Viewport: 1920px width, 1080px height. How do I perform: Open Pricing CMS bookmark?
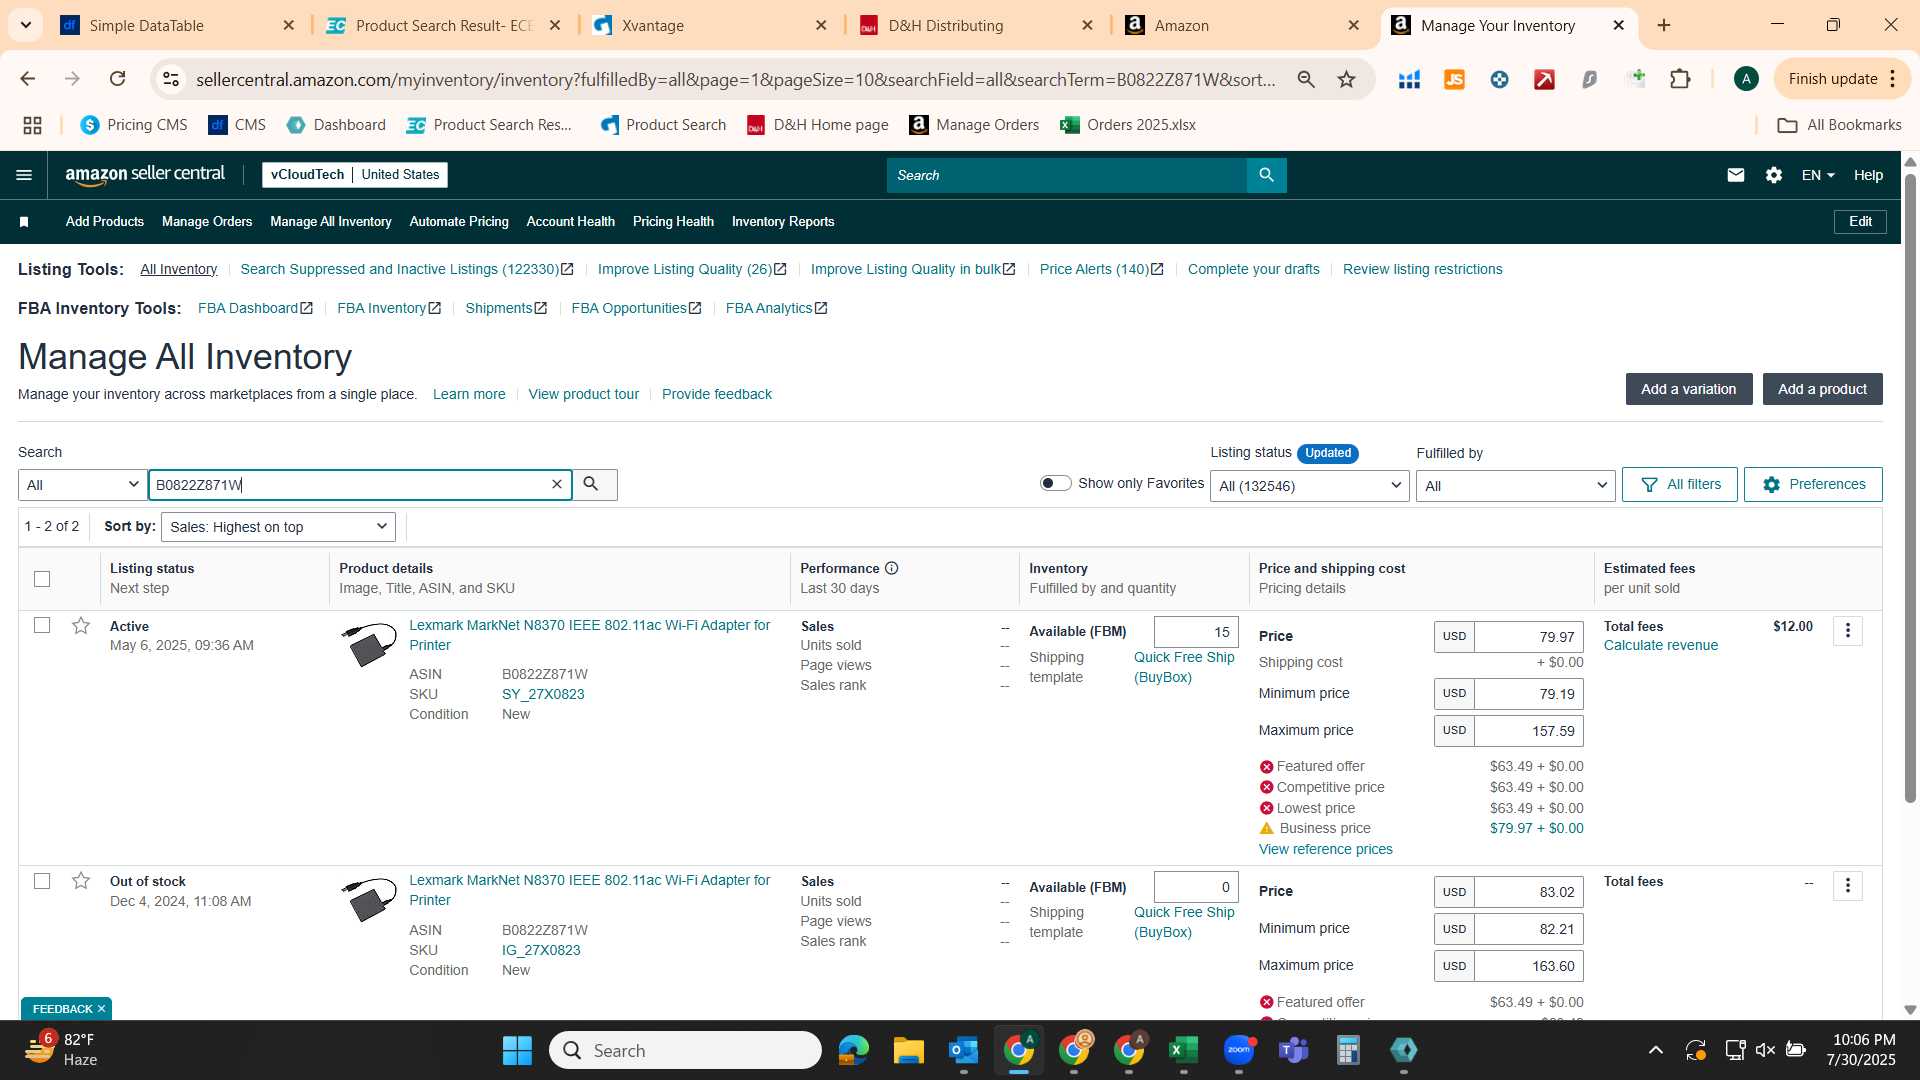[x=134, y=125]
